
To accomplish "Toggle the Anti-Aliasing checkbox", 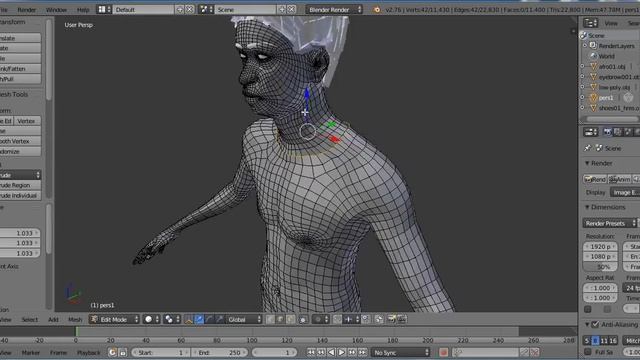I will (595, 324).
